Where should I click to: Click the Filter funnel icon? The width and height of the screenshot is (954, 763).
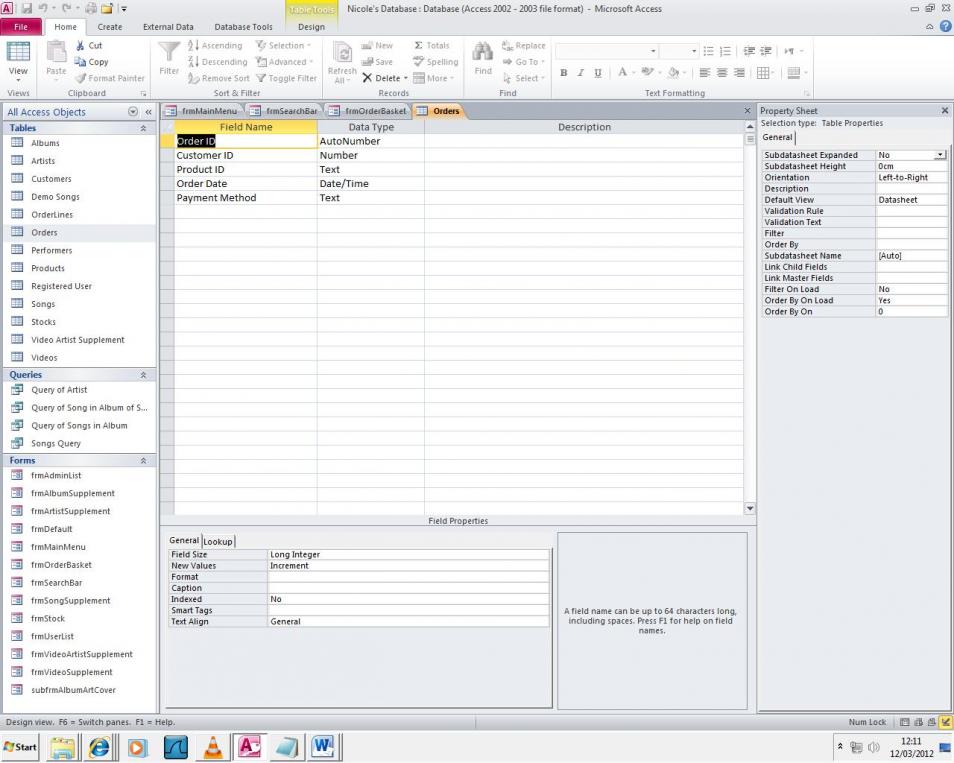pyautogui.click(x=169, y=52)
